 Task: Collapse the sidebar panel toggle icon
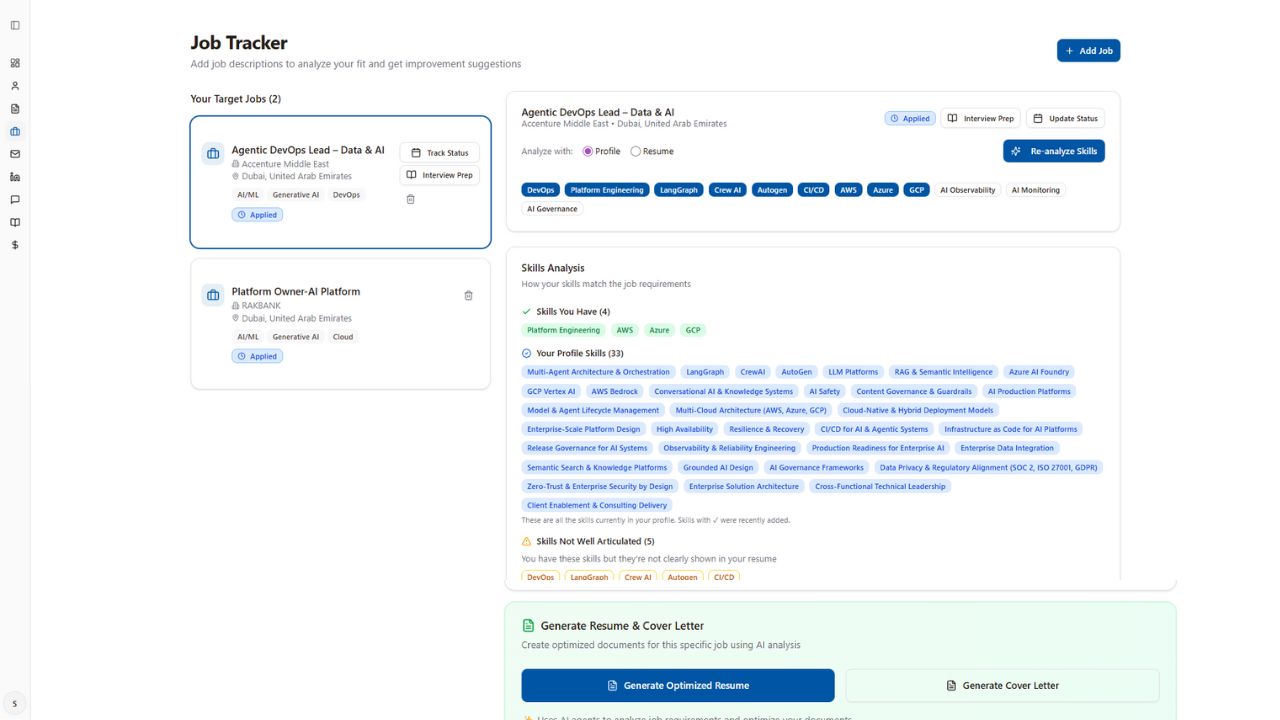[15, 25]
